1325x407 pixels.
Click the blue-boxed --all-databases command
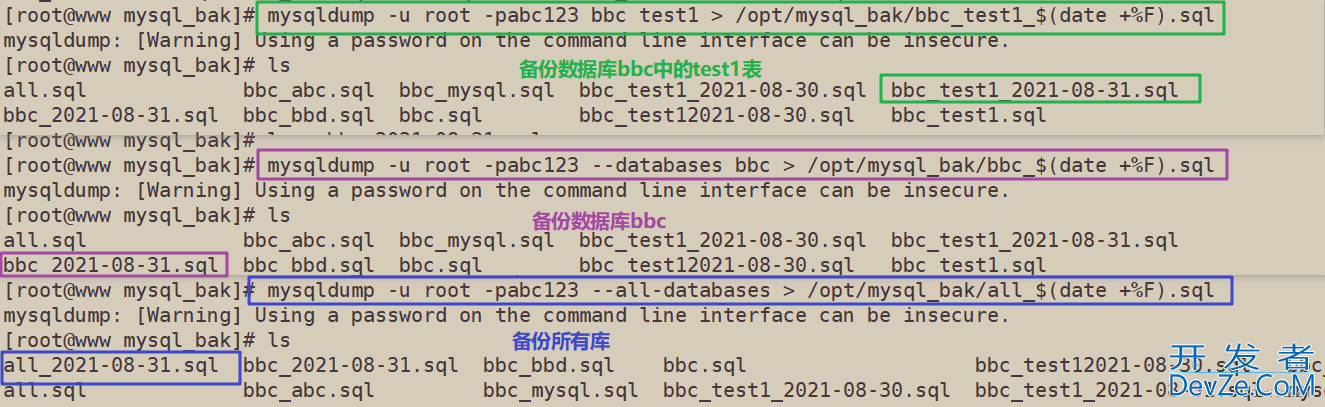(740, 290)
